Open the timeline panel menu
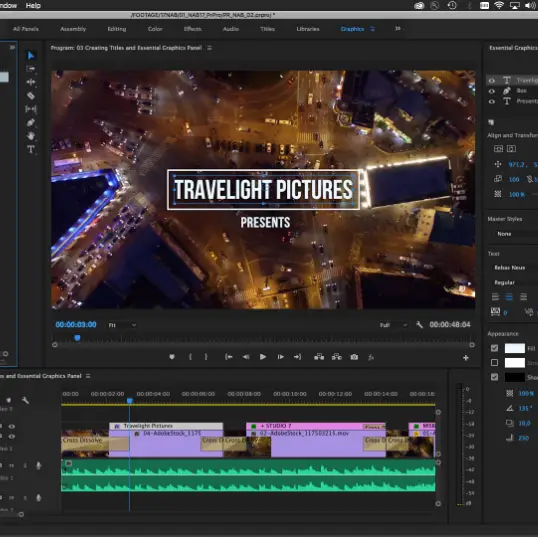Viewport: 538px width, 538px height. [88, 376]
